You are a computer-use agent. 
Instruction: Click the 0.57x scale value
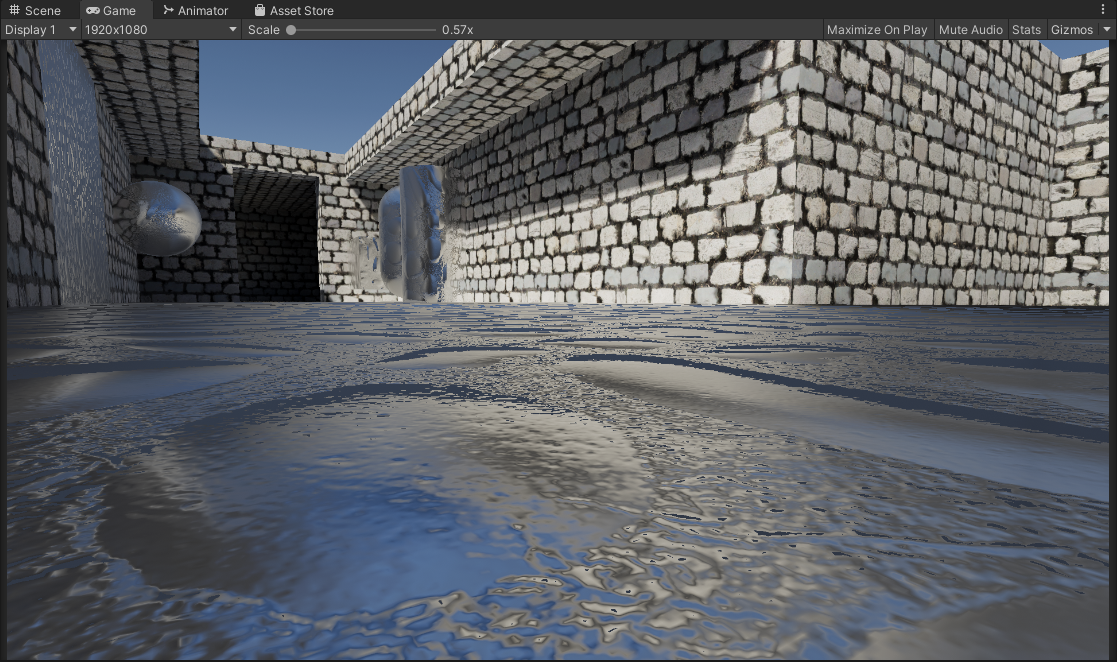click(x=457, y=30)
